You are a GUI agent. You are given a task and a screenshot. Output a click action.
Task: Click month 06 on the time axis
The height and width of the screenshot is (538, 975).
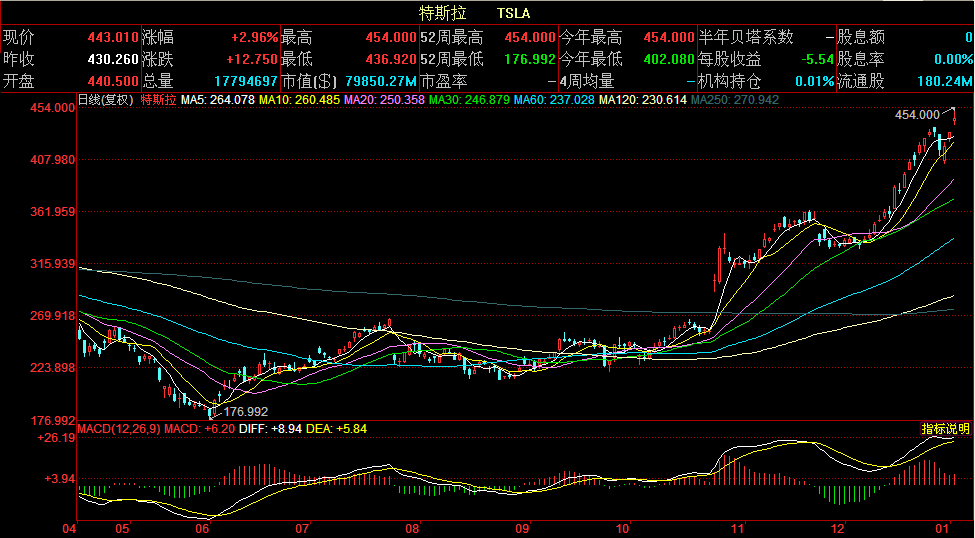click(x=202, y=529)
